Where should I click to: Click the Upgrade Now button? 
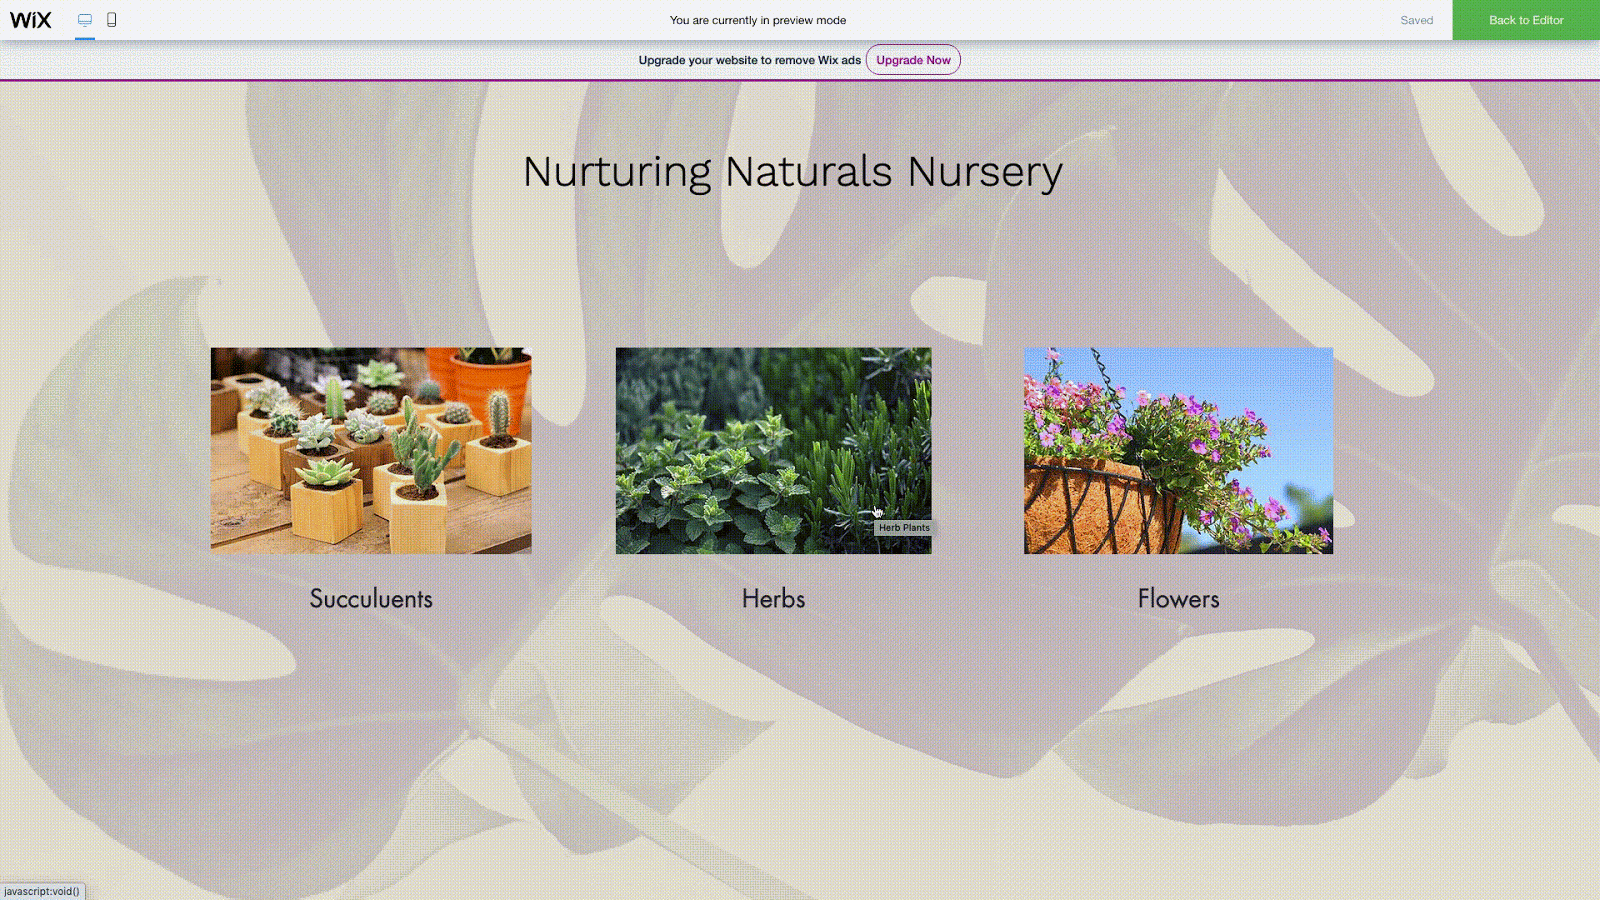tap(913, 60)
